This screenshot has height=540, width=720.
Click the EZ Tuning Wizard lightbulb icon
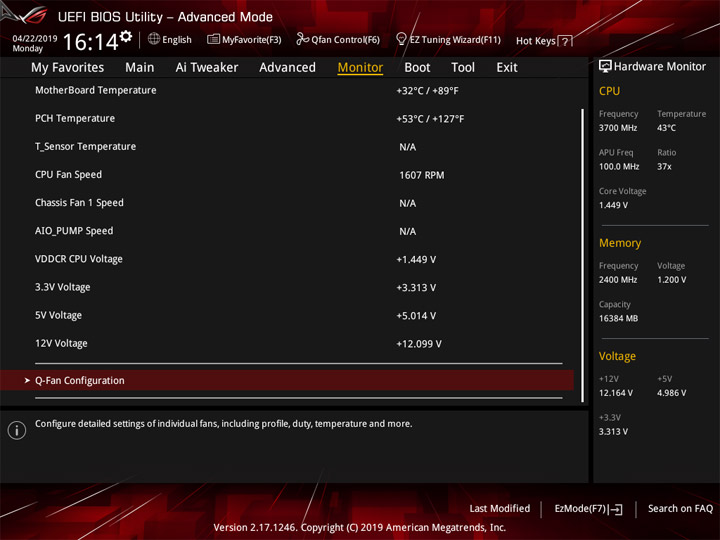click(401, 39)
